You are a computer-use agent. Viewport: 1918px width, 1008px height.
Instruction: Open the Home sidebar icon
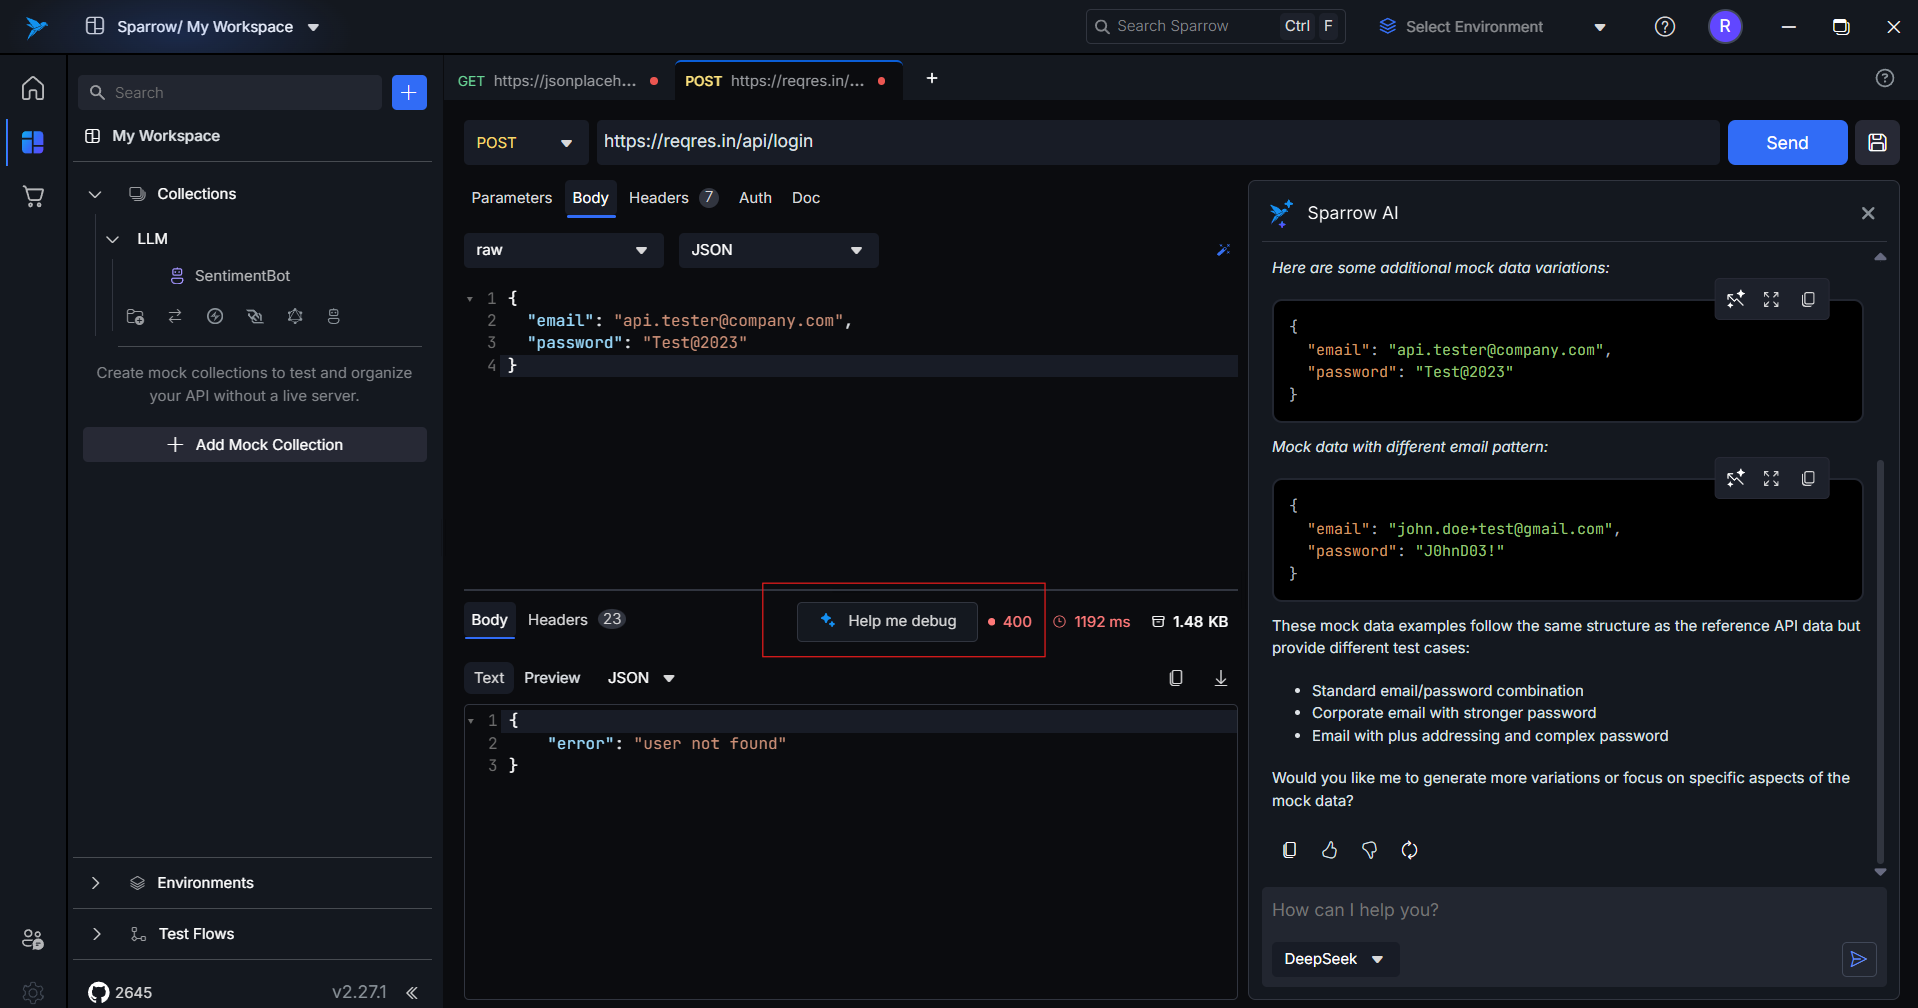(x=33, y=88)
